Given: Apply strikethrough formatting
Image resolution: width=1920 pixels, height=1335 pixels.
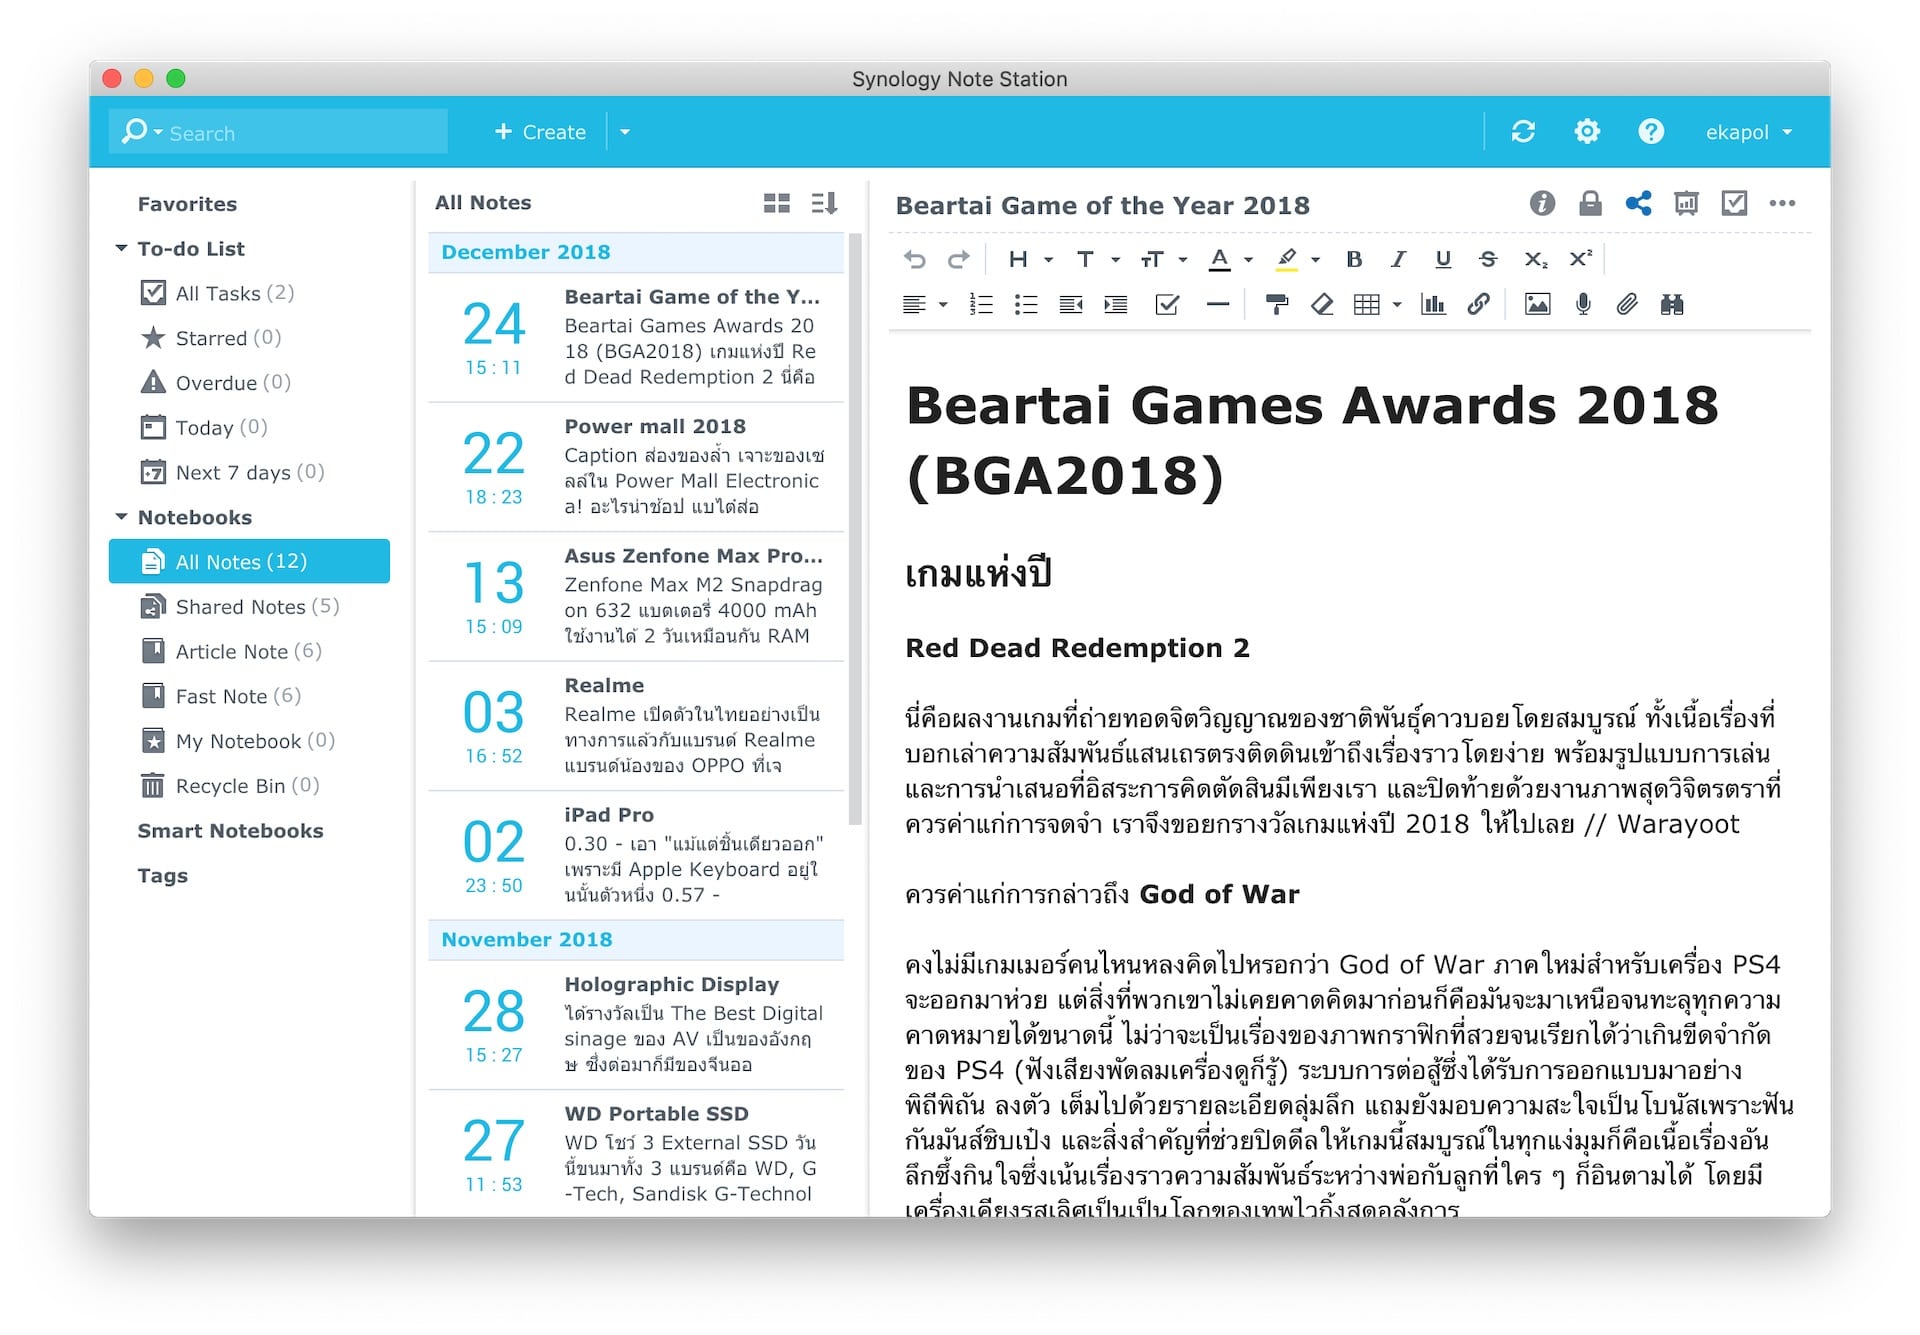Looking at the screenshot, I should pyautogui.click(x=1488, y=260).
